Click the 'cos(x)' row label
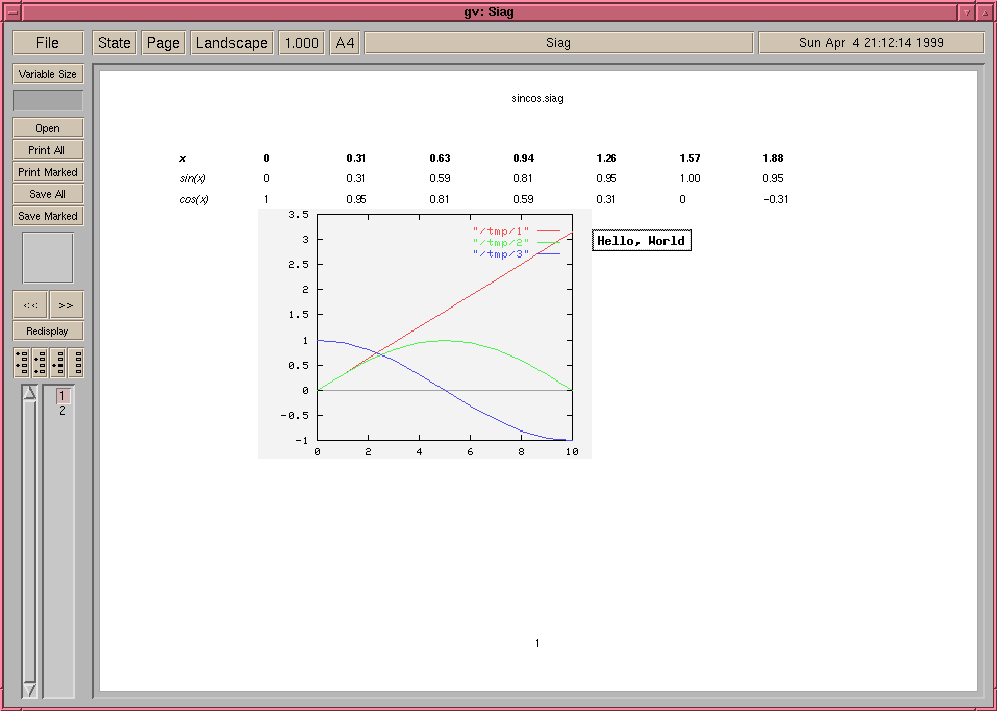The height and width of the screenshot is (711, 997). coord(194,199)
